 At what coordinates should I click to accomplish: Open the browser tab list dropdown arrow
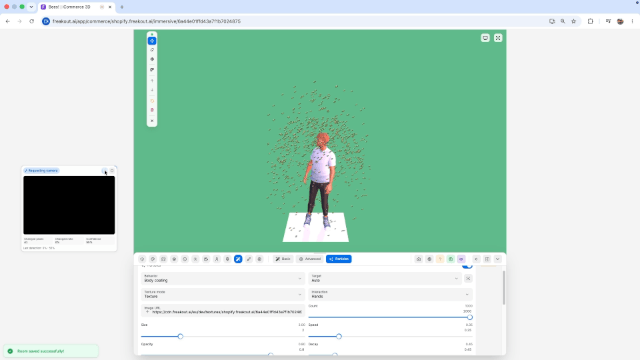pos(31,7)
